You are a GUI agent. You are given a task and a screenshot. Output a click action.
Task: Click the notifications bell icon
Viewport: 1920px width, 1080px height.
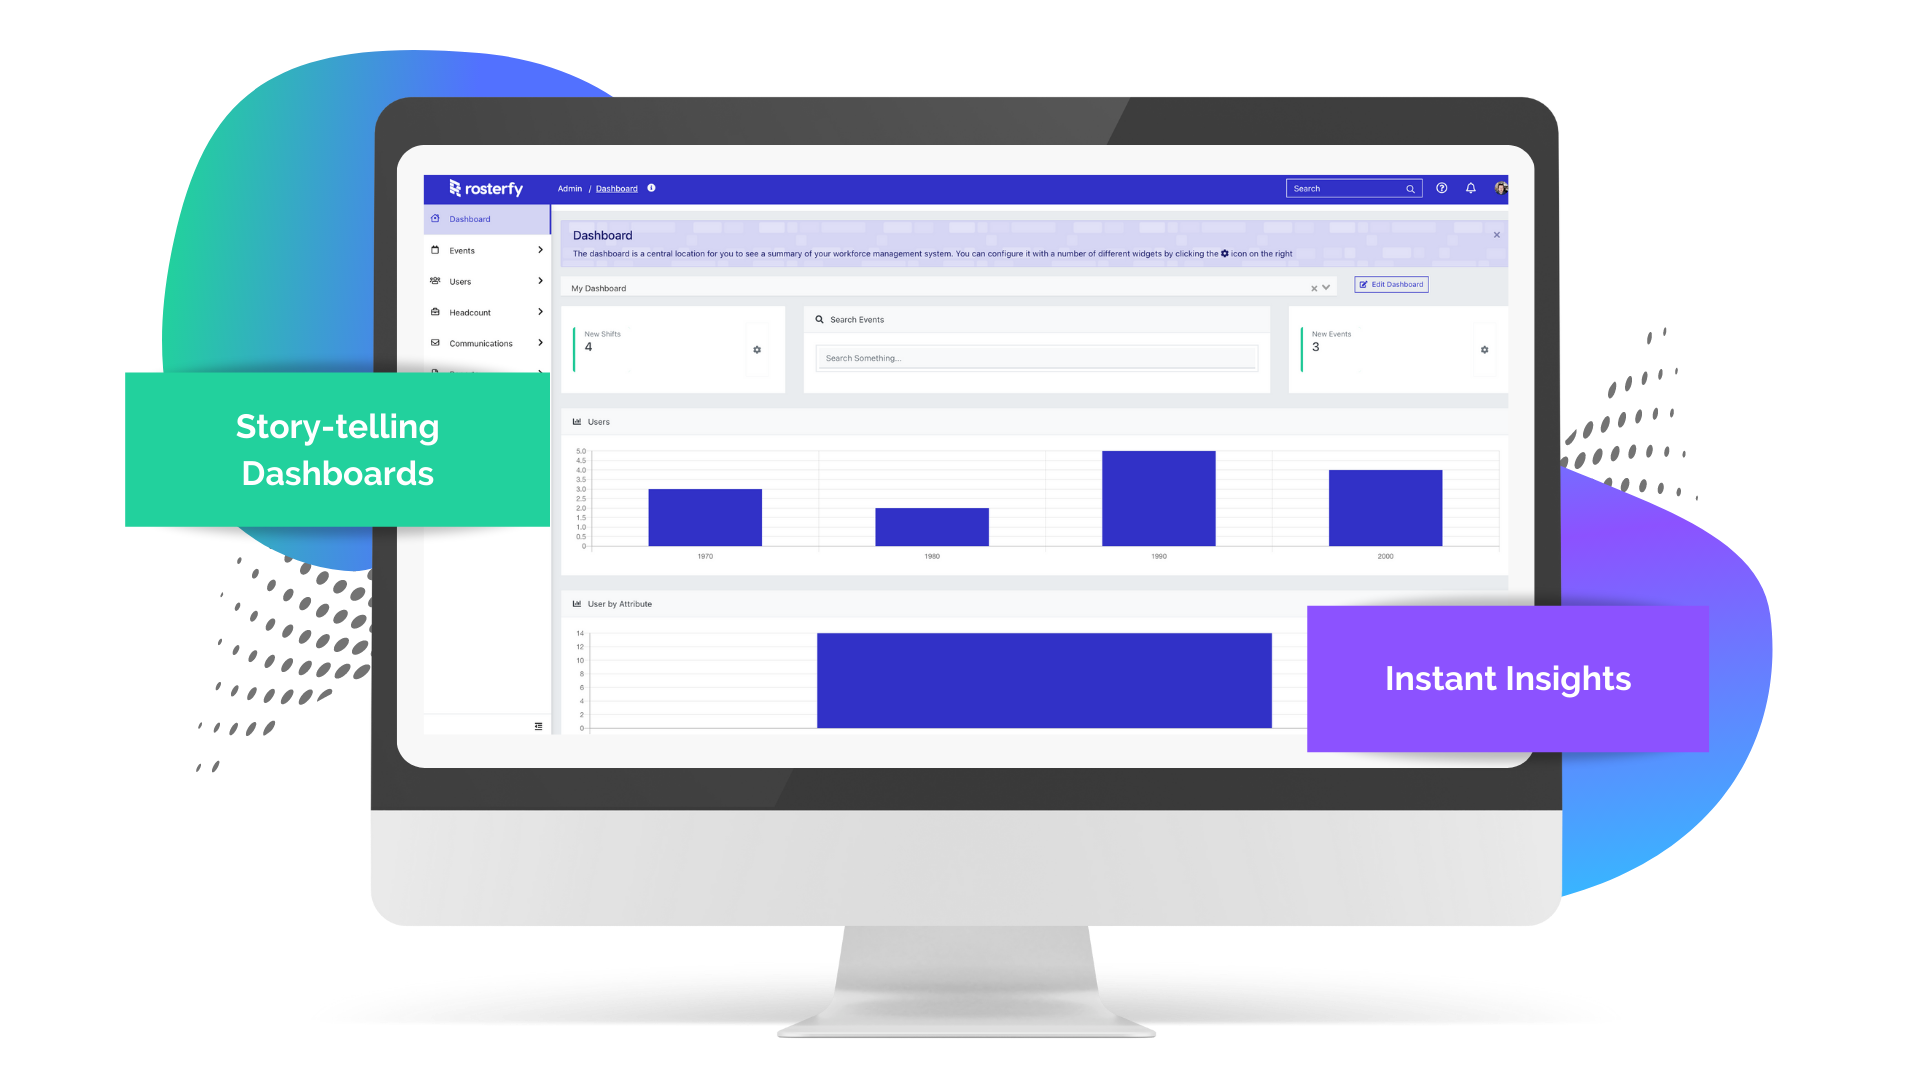click(1469, 189)
